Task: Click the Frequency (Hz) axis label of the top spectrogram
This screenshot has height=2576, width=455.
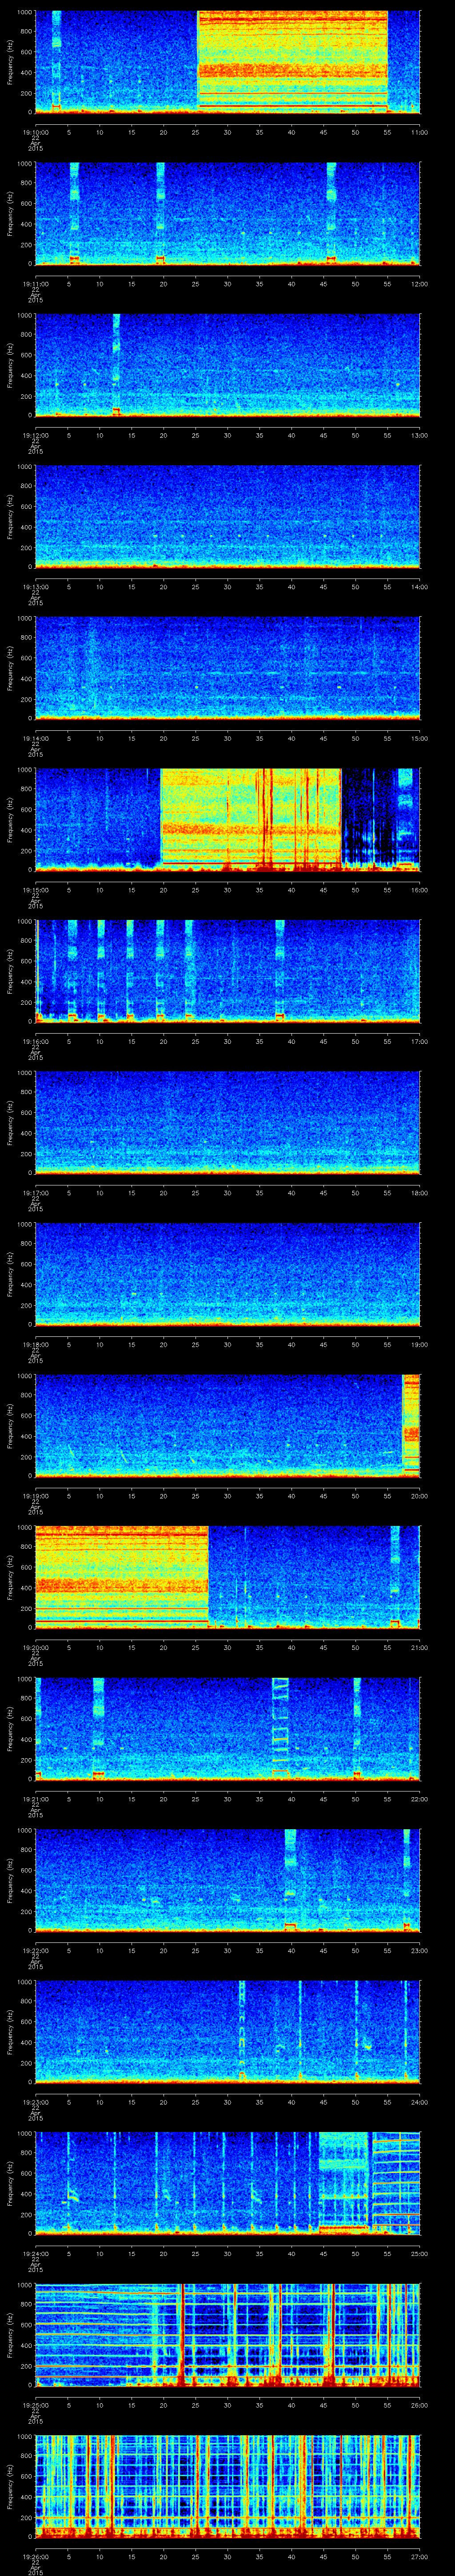Action: click(10, 62)
